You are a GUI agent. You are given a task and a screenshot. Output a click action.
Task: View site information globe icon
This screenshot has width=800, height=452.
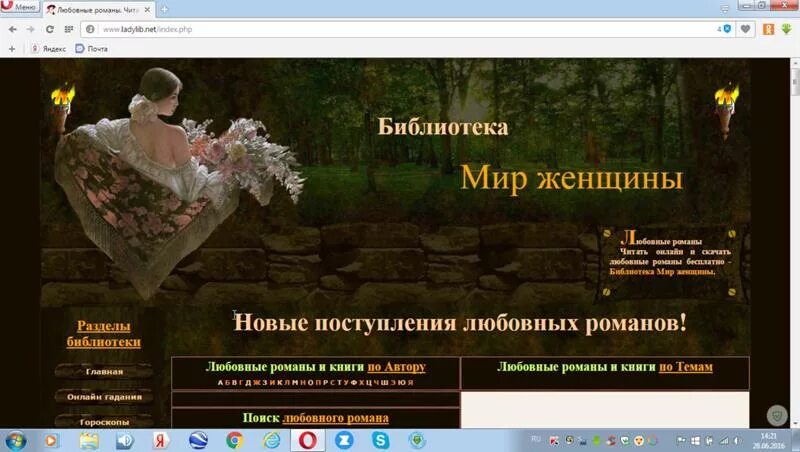90,30
